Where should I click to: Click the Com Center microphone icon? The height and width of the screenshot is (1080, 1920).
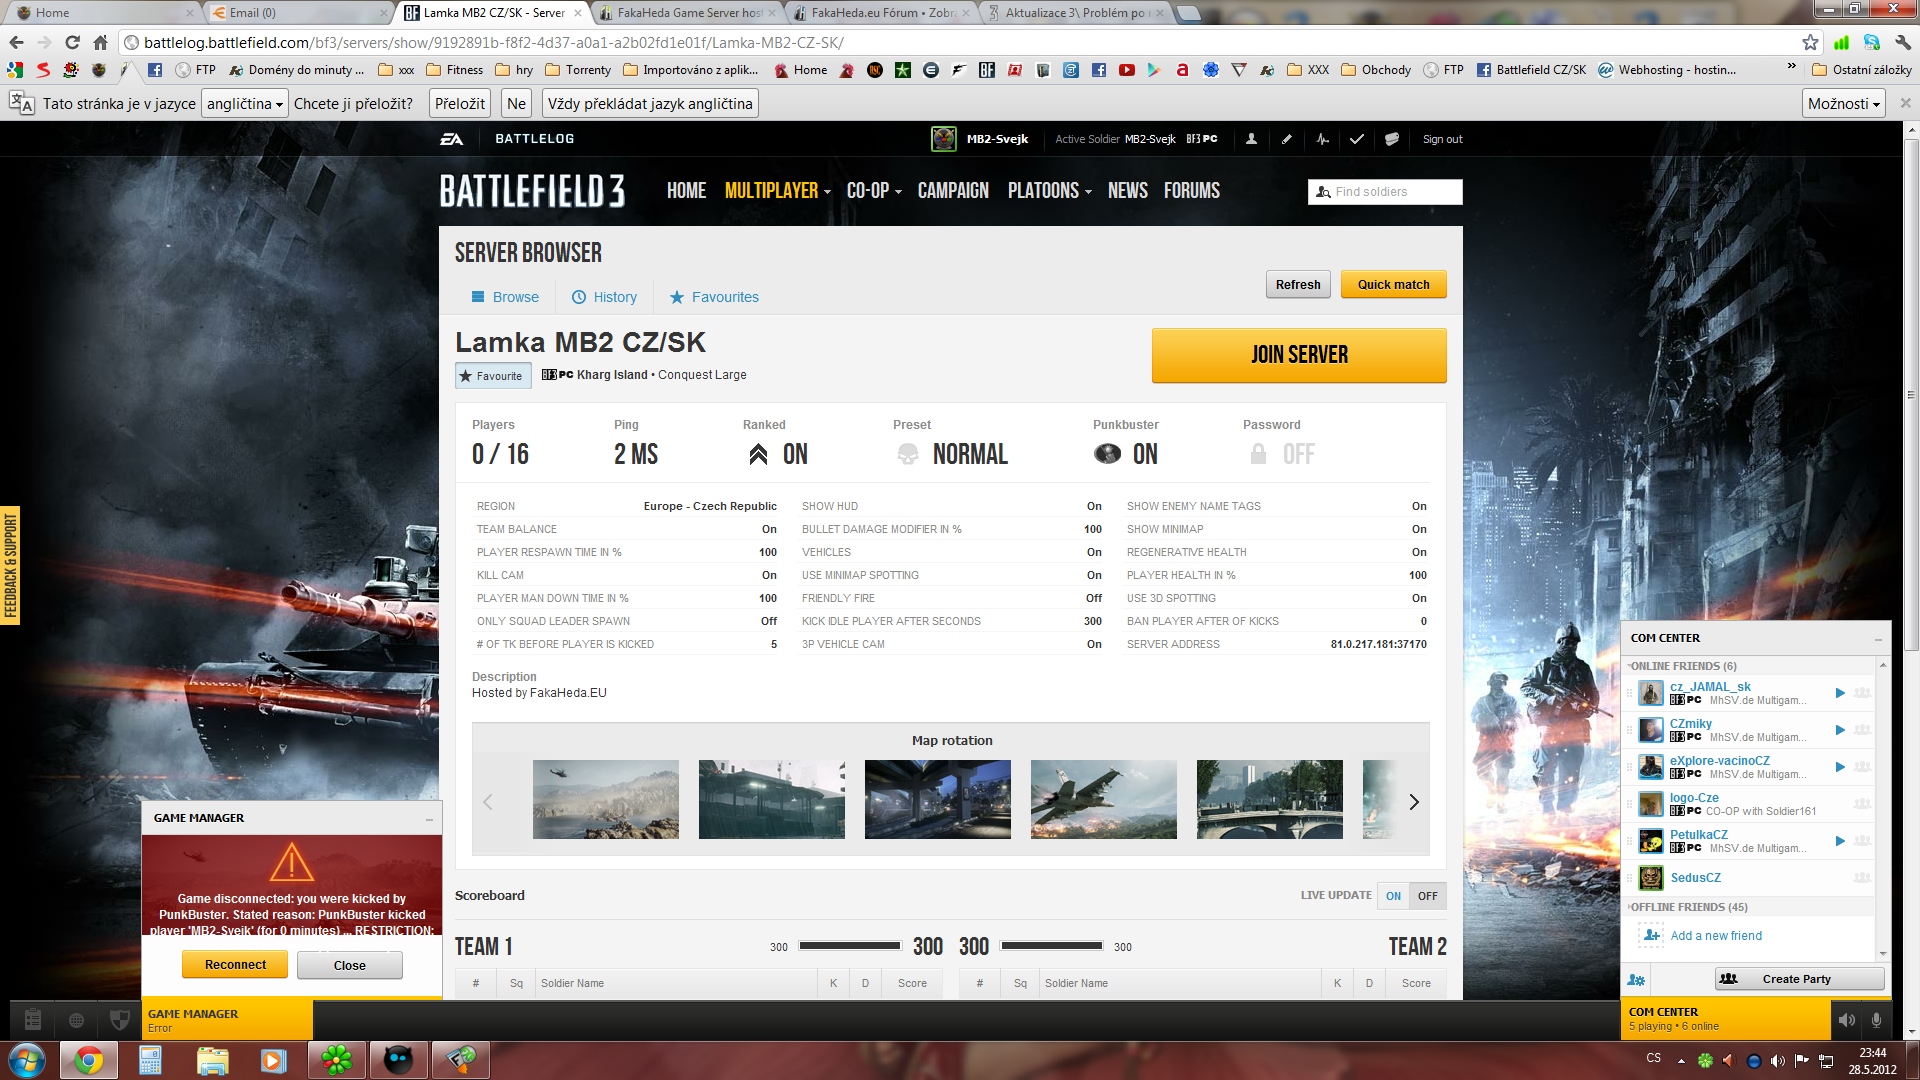pyautogui.click(x=1876, y=1020)
